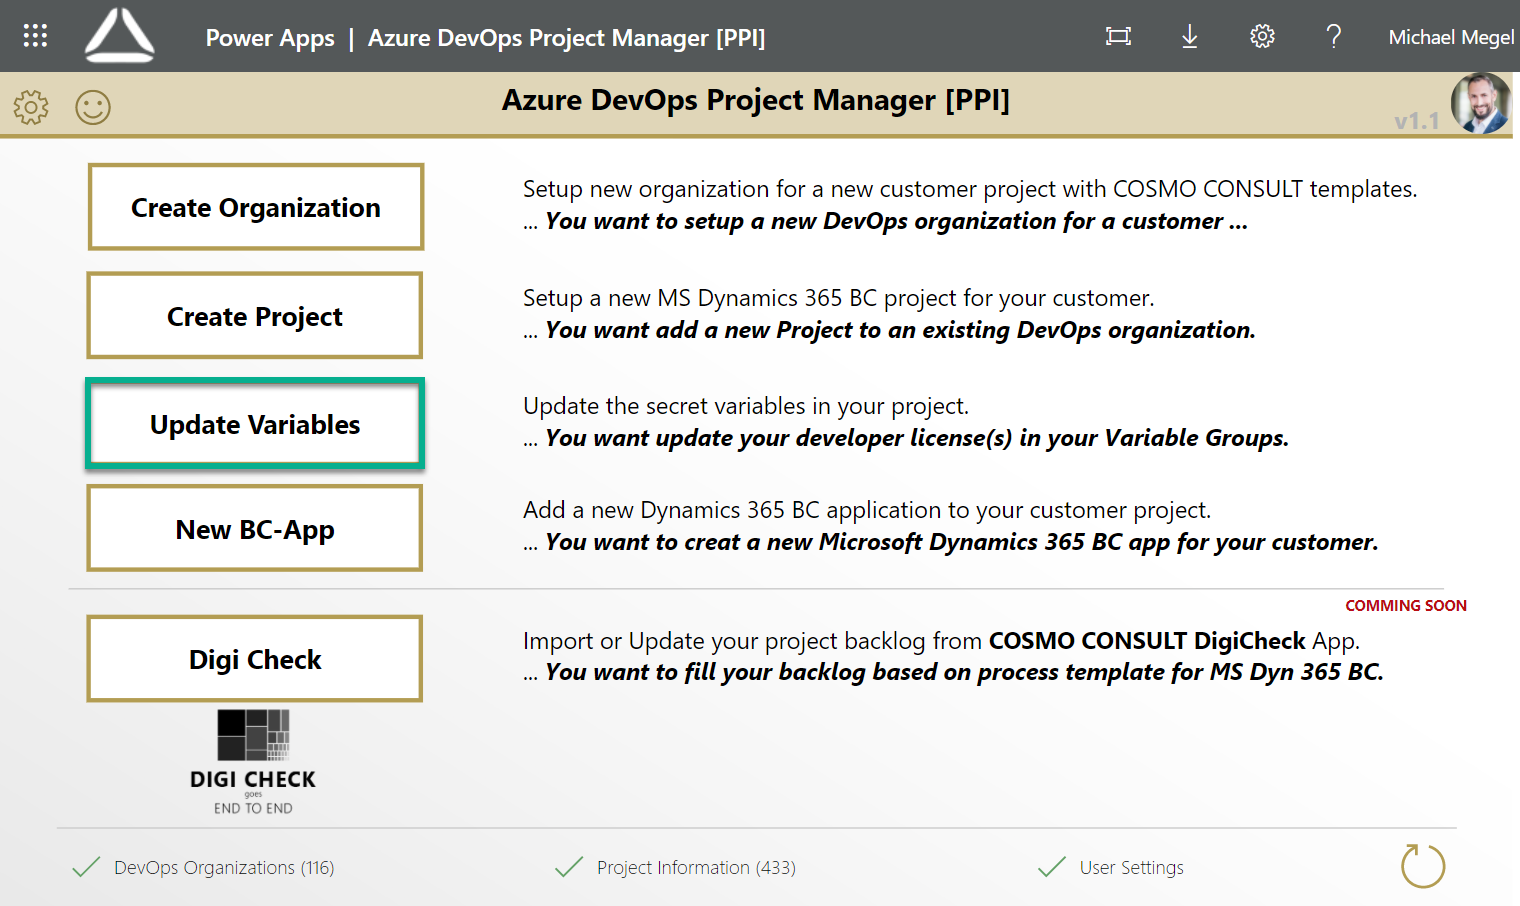
Task: Open the Digi Check button
Action: click(255, 659)
